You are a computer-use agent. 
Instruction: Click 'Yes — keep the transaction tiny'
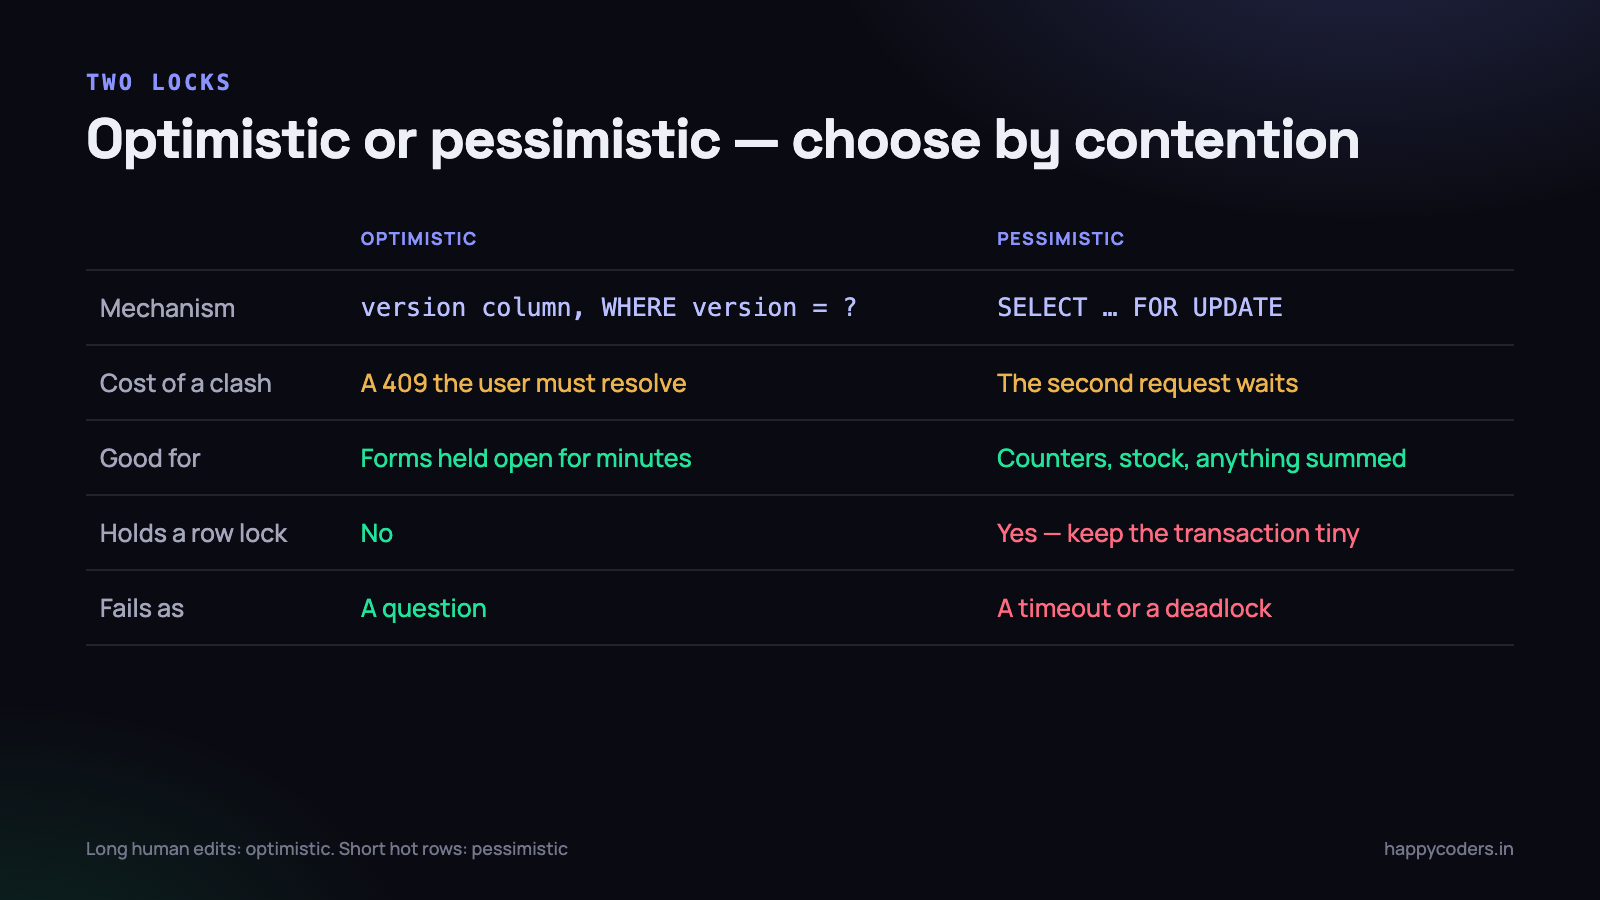tap(1178, 533)
